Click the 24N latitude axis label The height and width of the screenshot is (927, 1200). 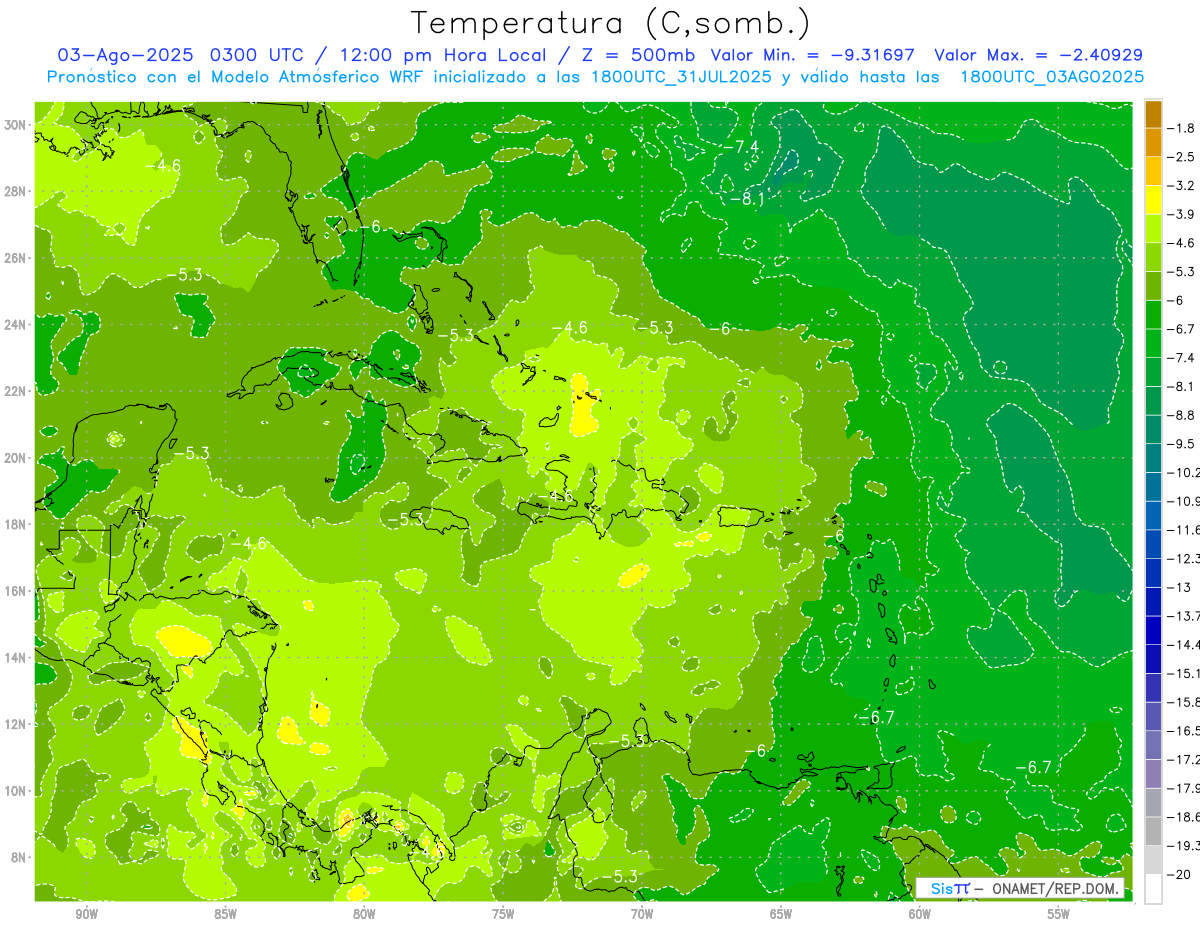click(x=16, y=325)
